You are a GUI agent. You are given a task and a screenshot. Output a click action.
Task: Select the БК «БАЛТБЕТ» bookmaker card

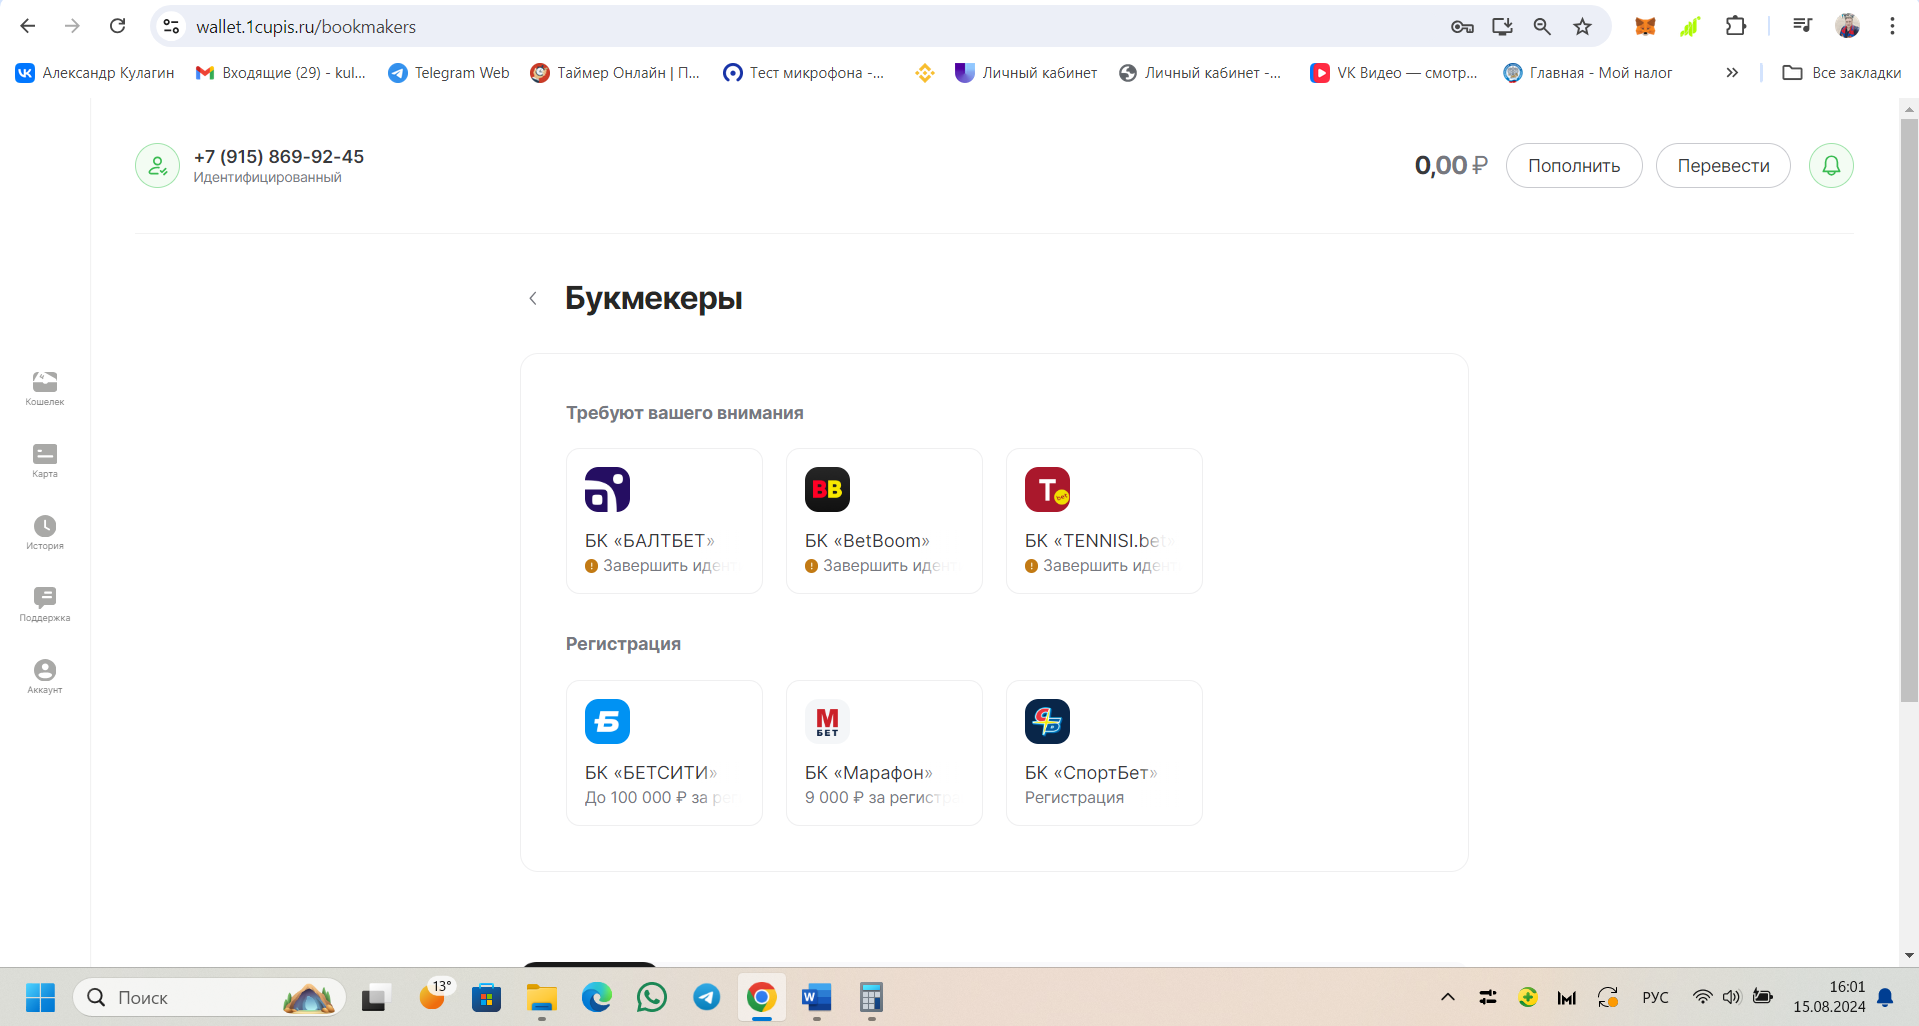tap(664, 521)
